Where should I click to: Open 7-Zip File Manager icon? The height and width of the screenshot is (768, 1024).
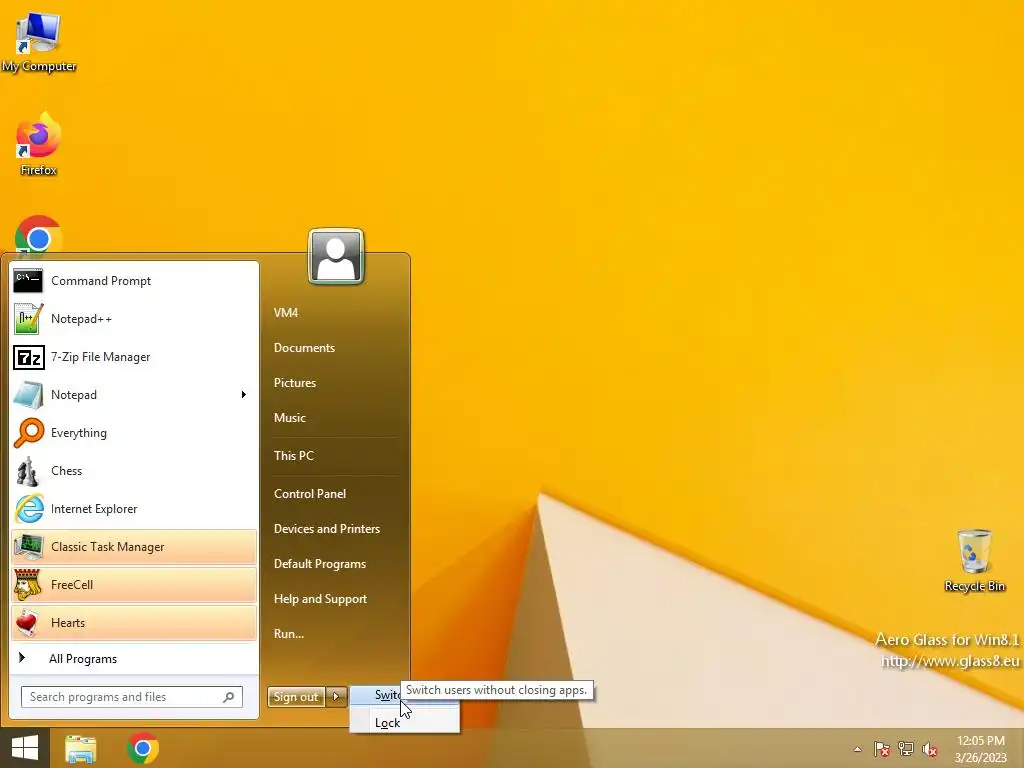tap(28, 357)
